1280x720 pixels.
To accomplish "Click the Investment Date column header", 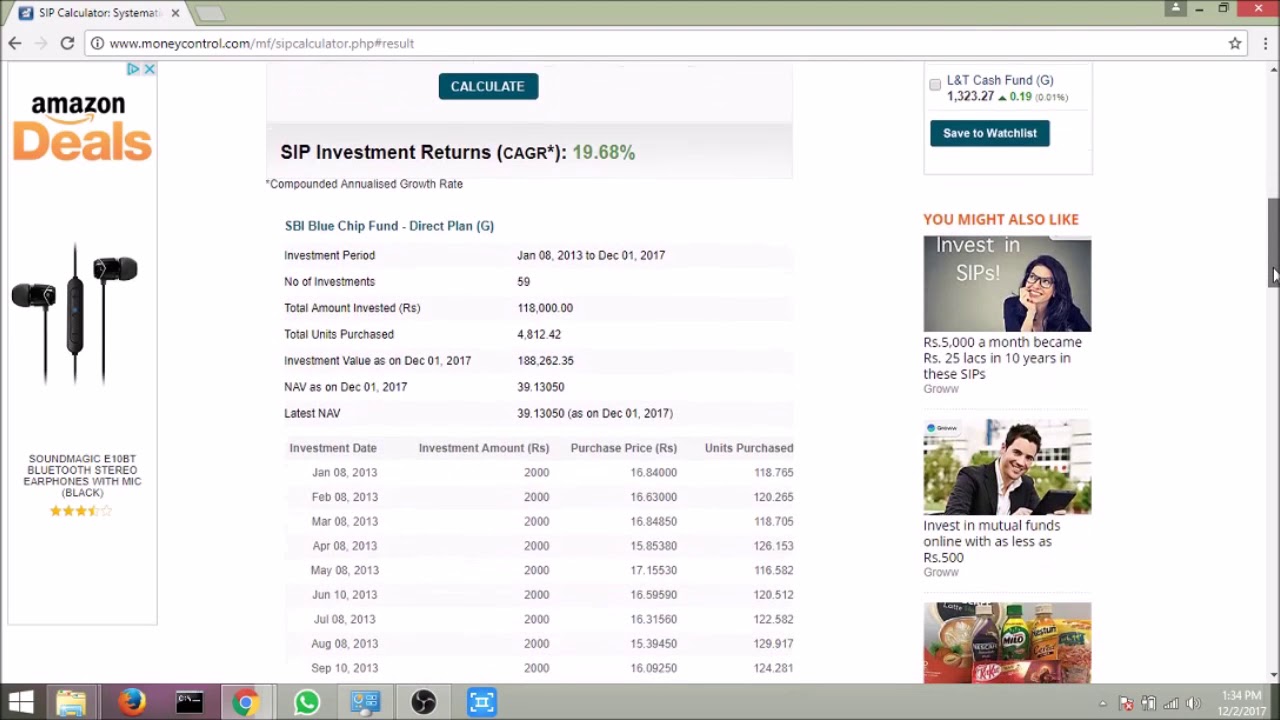I will (x=333, y=448).
